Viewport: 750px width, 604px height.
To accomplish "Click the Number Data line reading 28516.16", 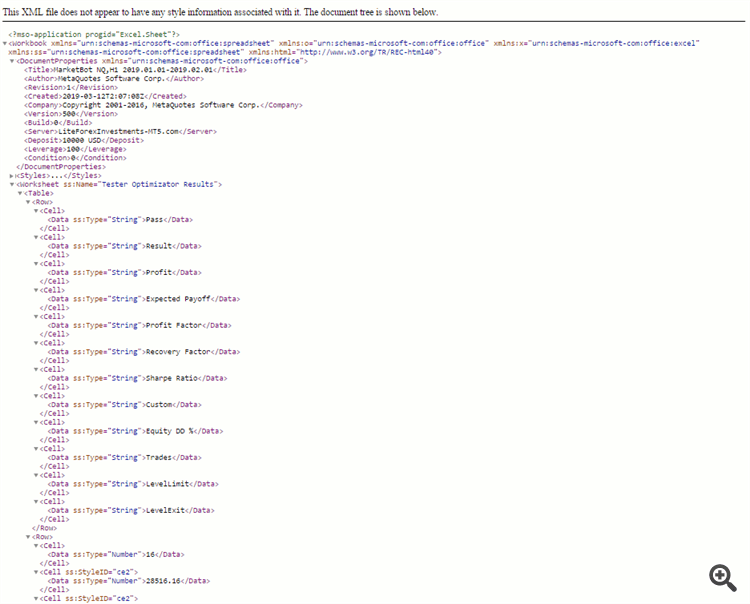I will click(129, 581).
